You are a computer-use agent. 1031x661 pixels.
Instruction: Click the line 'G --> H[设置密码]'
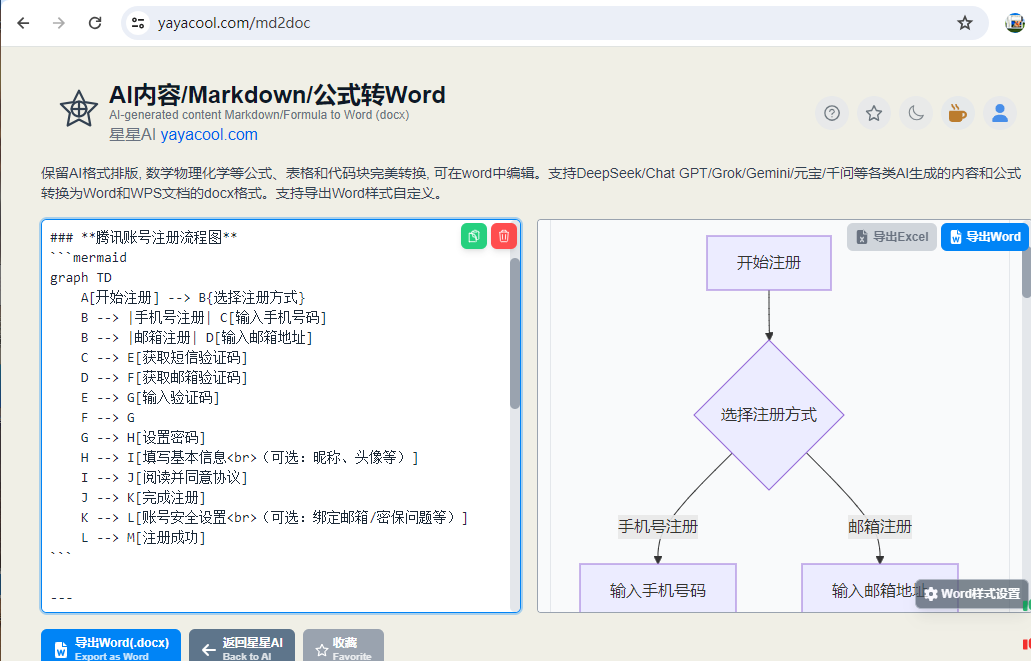[143, 437]
